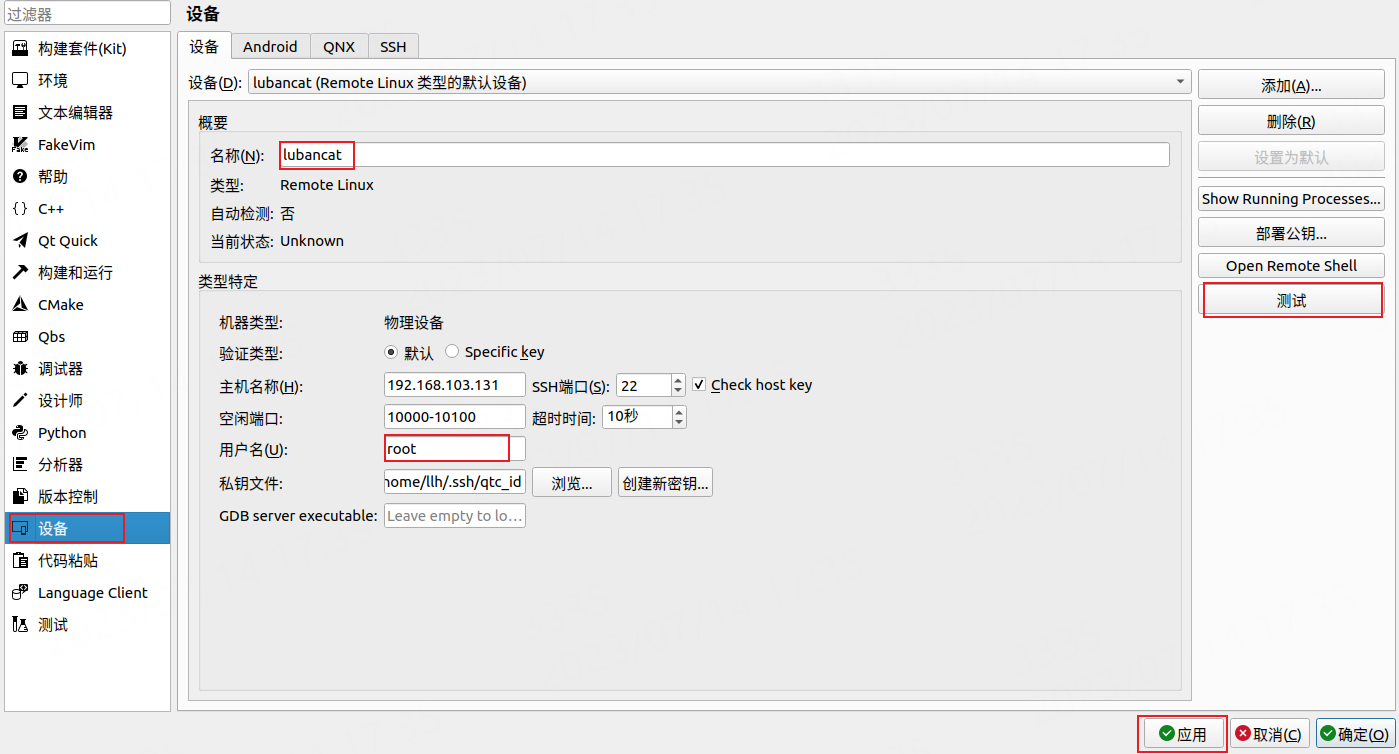Open Remote Shell button
This screenshot has height=754, width=1399.
click(1291, 266)
